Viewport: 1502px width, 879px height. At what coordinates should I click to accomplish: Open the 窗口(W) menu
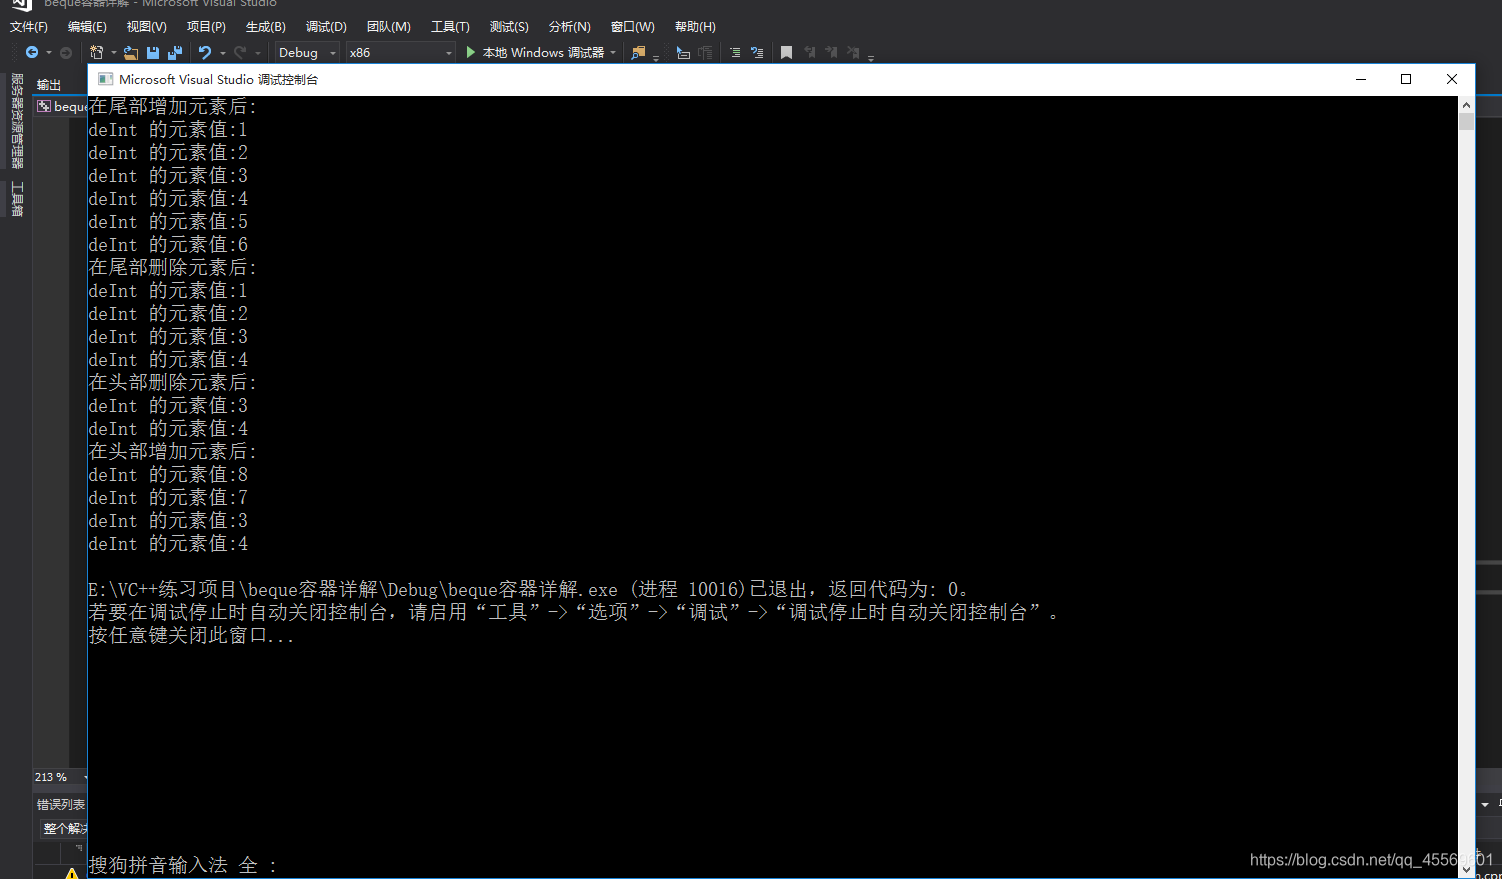633,27
